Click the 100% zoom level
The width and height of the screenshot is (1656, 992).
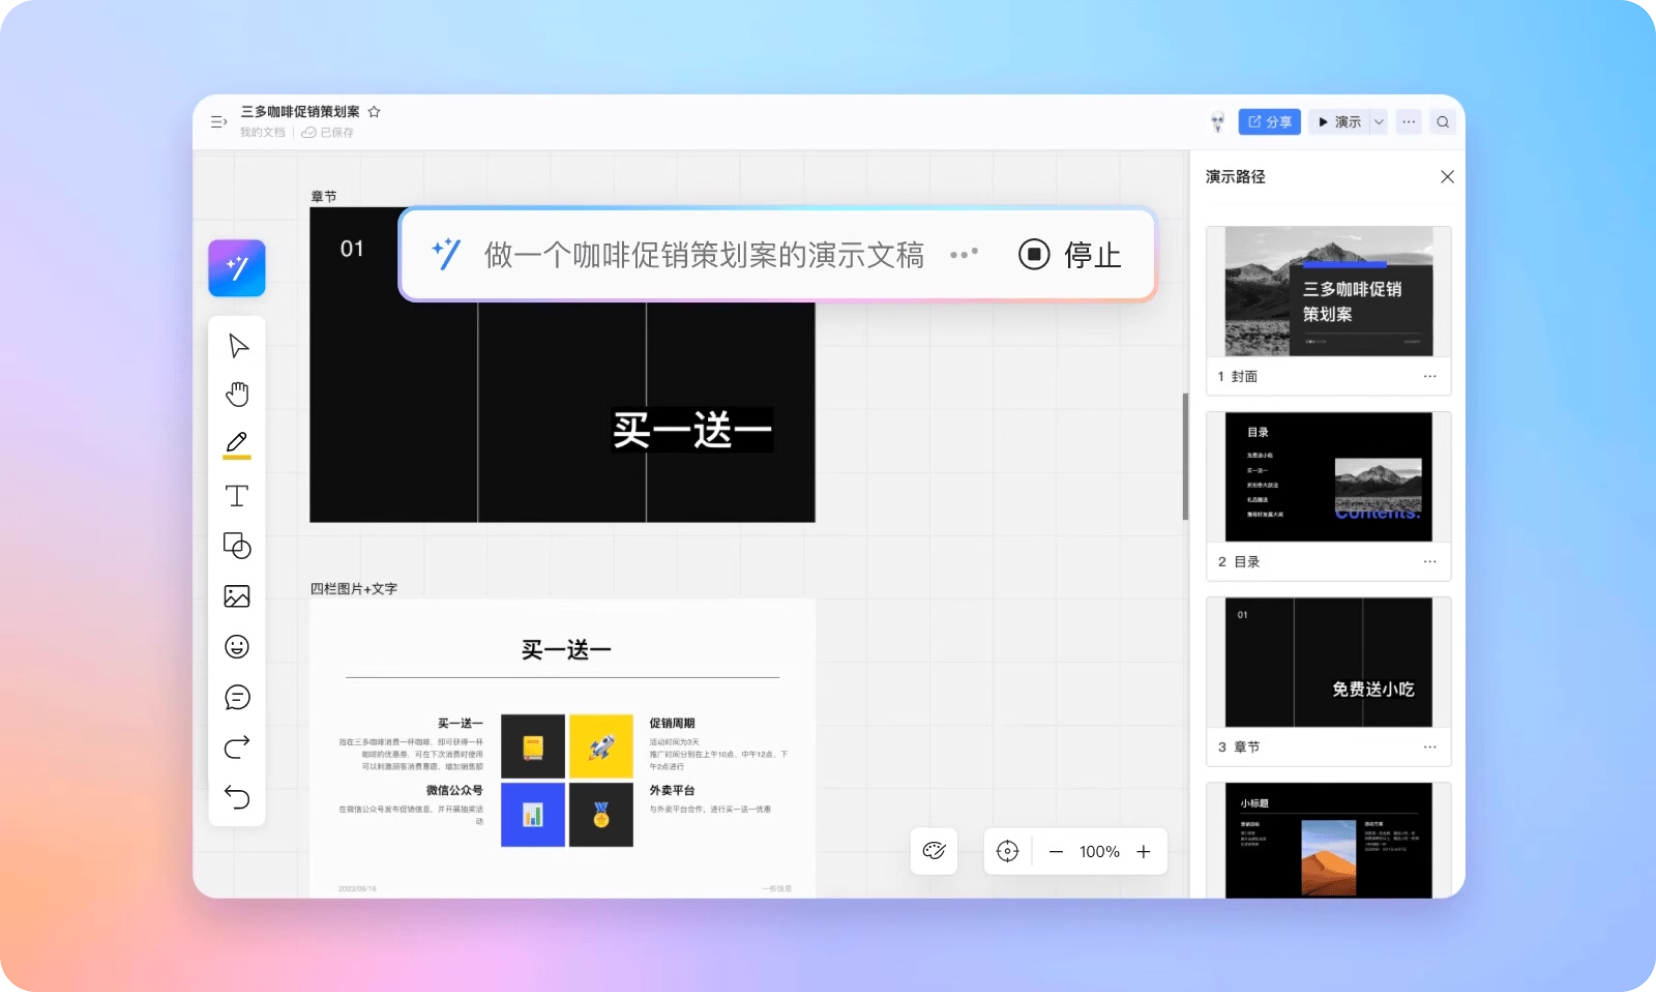point(1099,852)
